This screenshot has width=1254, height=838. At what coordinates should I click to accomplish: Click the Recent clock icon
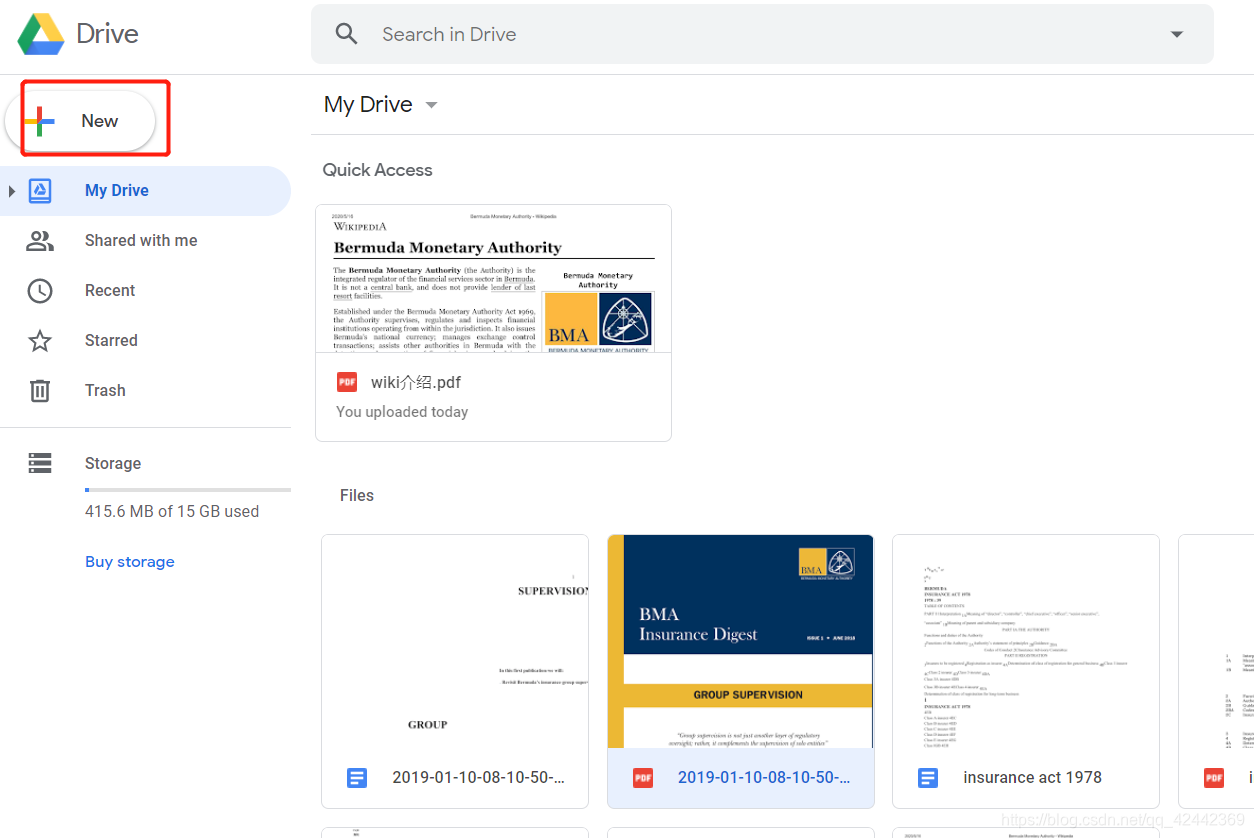(x=40, y=291)
